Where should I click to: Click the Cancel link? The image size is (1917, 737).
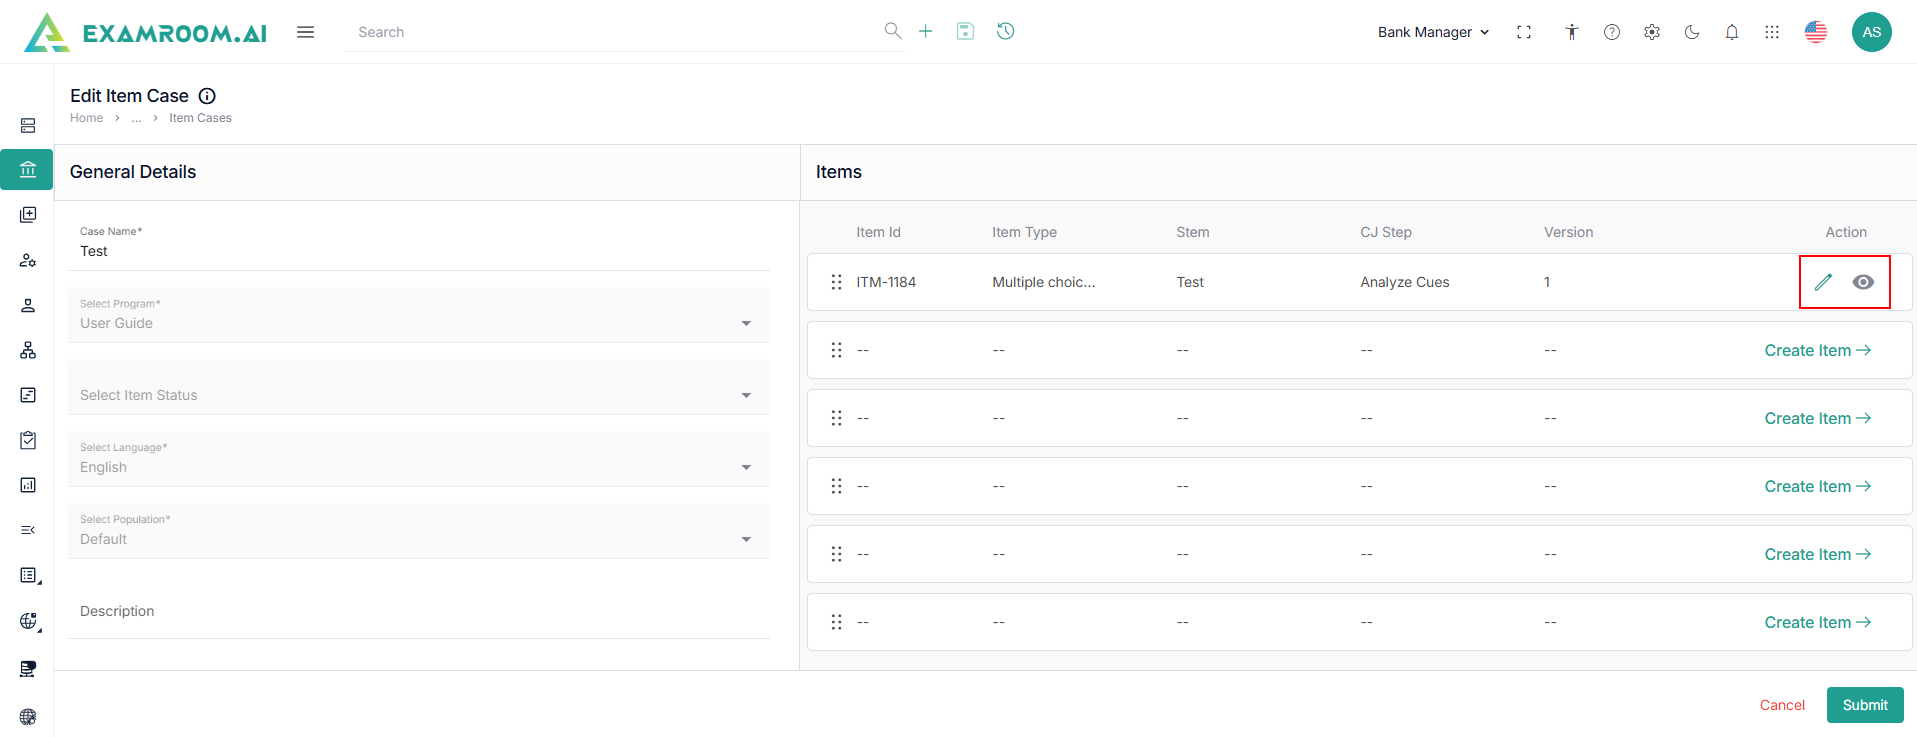click(1782, 705)
